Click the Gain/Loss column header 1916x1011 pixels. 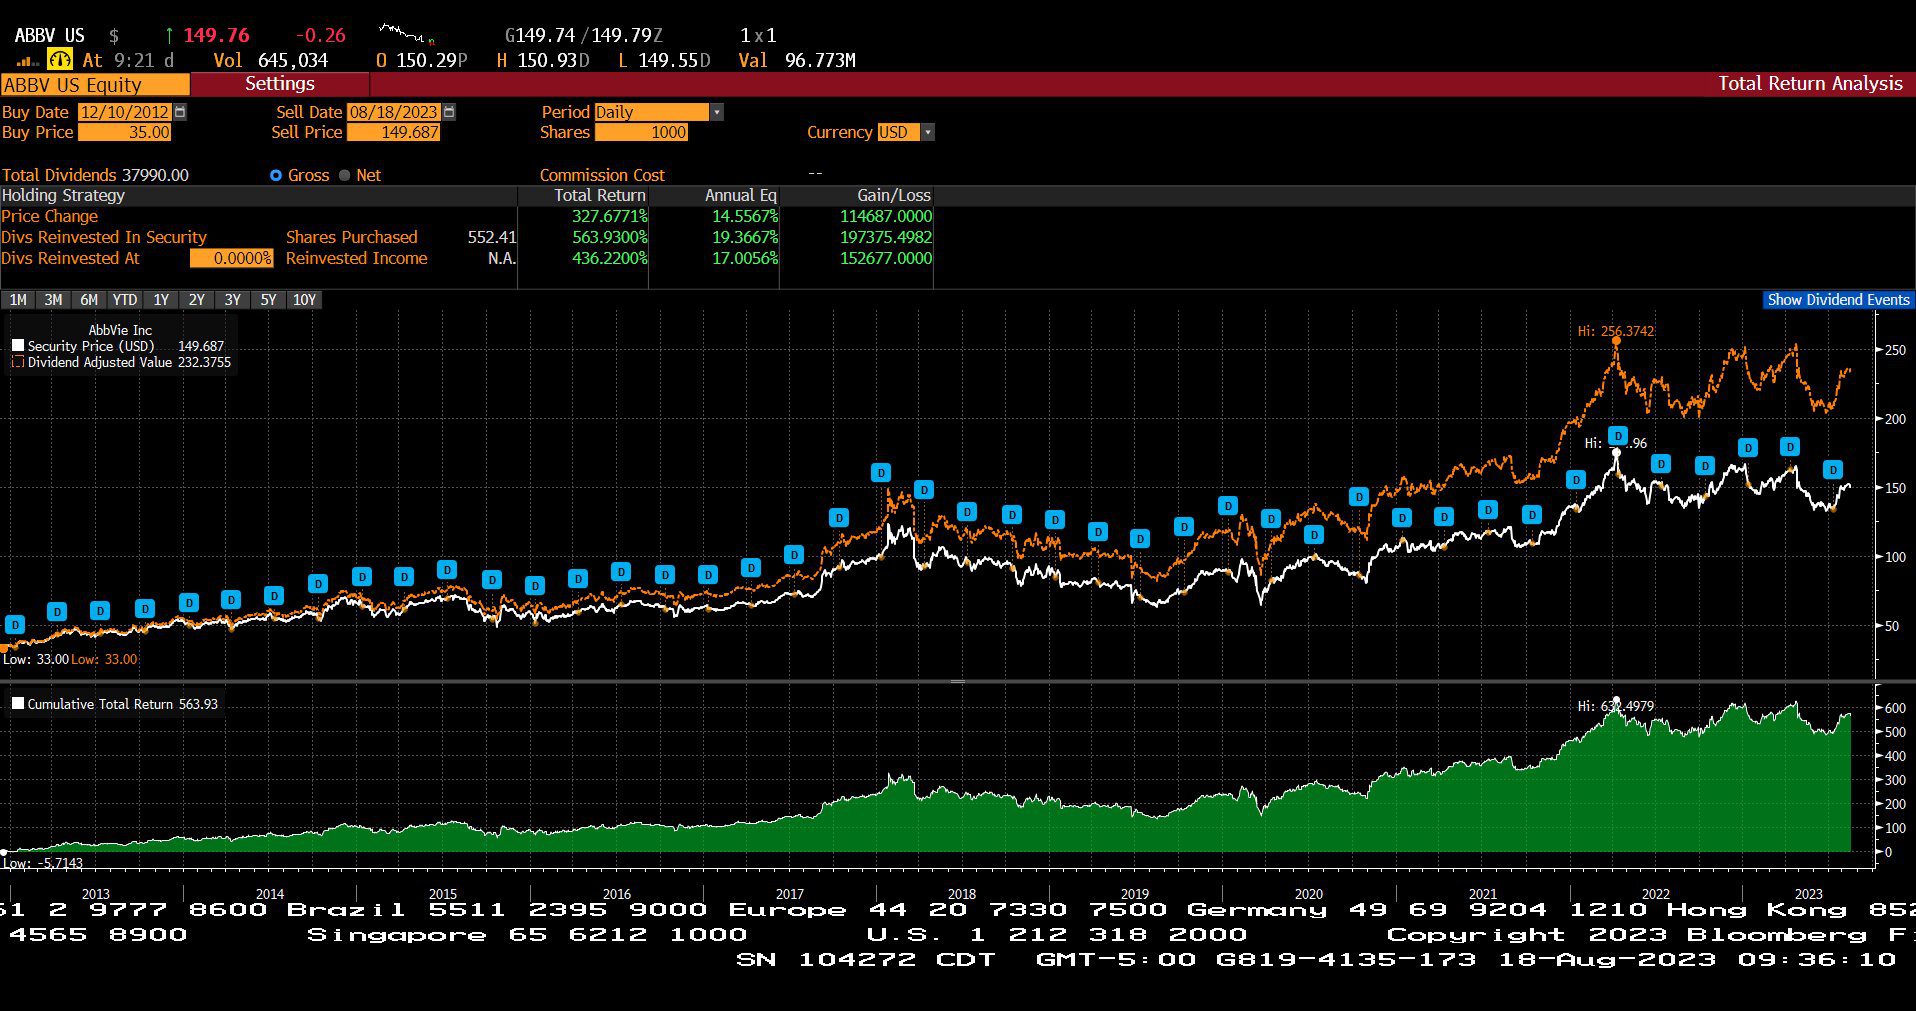pos(894,195)
